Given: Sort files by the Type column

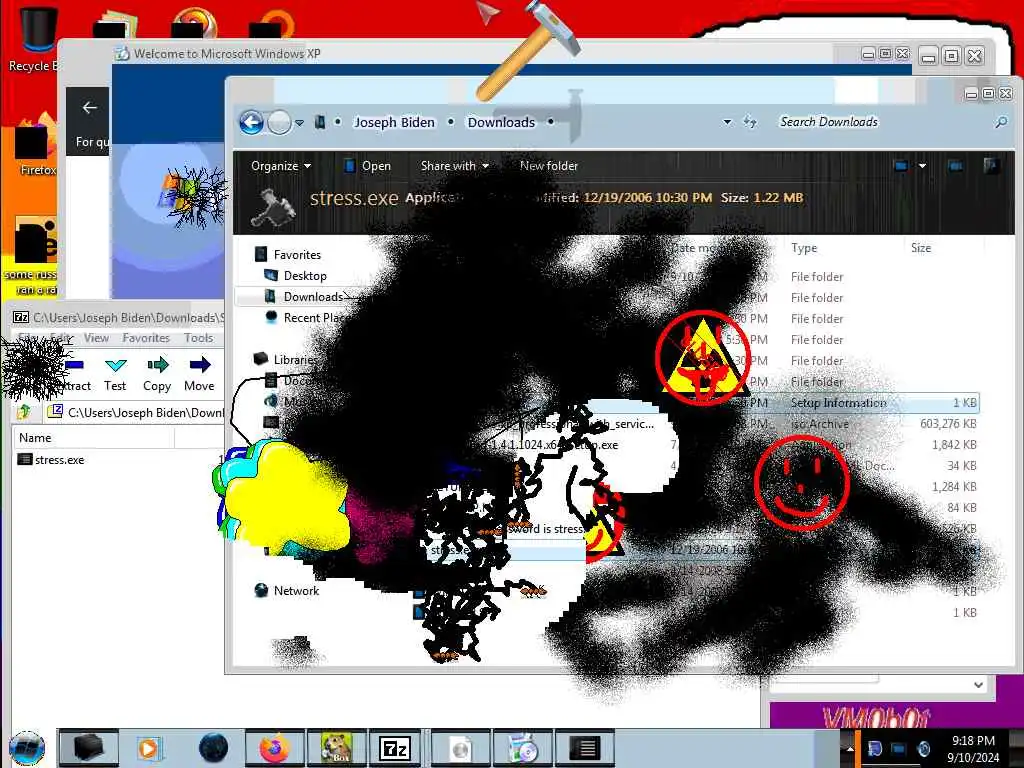Looking at the screenshot, I should 804,248.
